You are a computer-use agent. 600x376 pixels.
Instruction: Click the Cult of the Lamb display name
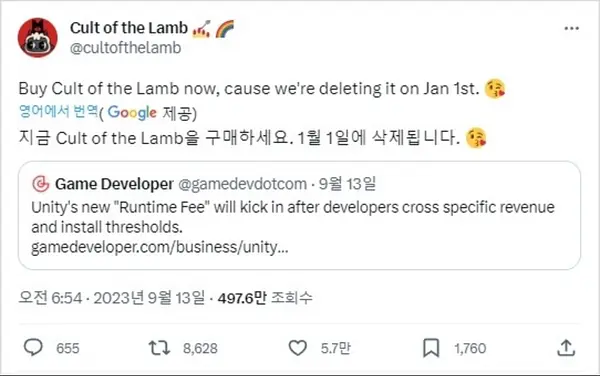[x=129, y=28]
